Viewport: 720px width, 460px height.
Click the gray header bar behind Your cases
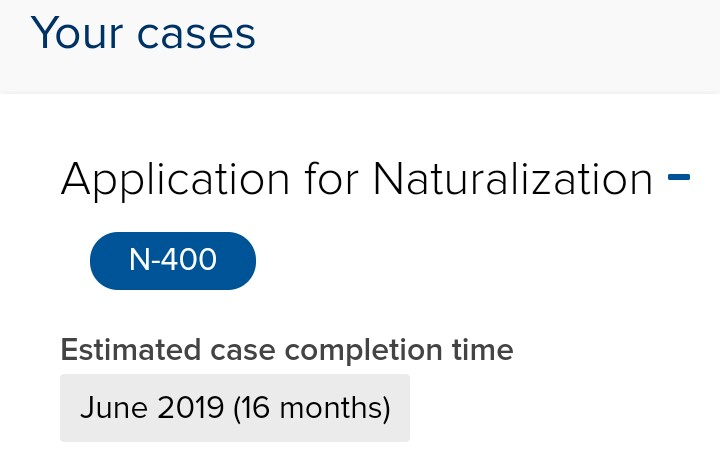[360, 47]
